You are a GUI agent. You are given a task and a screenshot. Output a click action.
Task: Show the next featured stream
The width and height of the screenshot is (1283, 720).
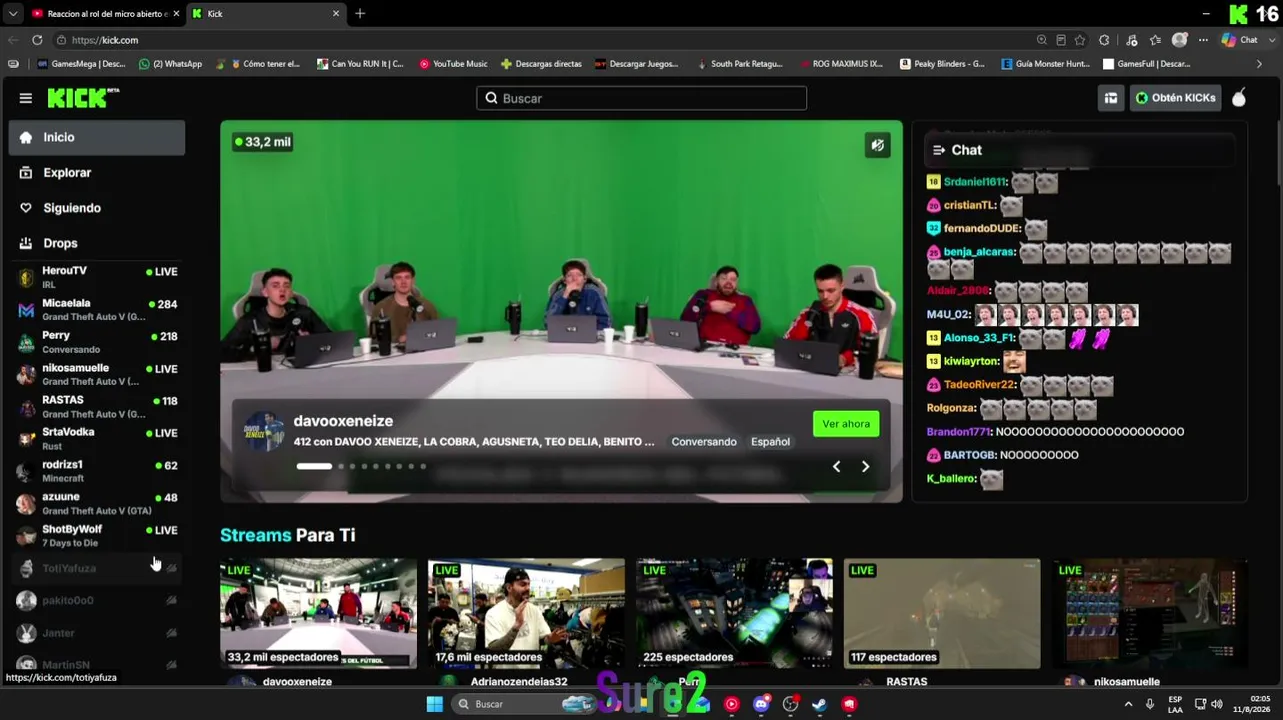point(865,467)
